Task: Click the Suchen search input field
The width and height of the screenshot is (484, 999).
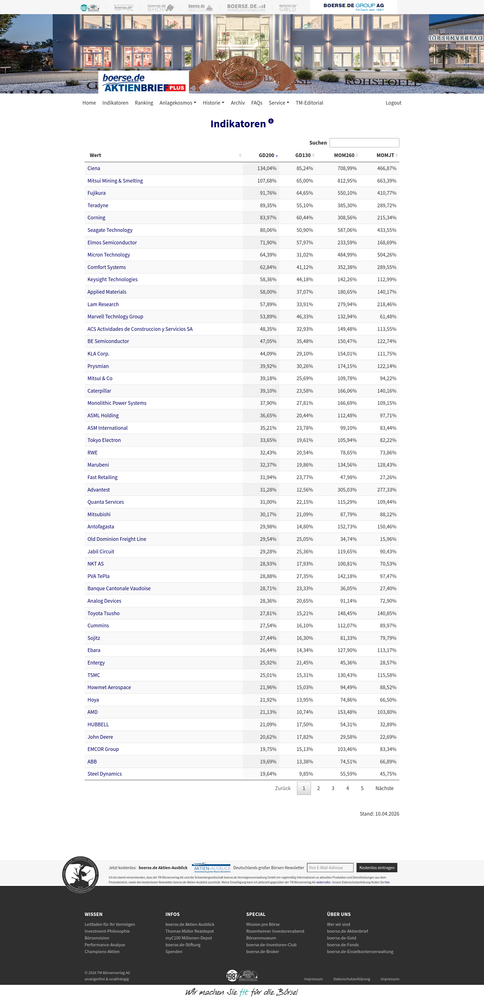Action: point(364,143)
